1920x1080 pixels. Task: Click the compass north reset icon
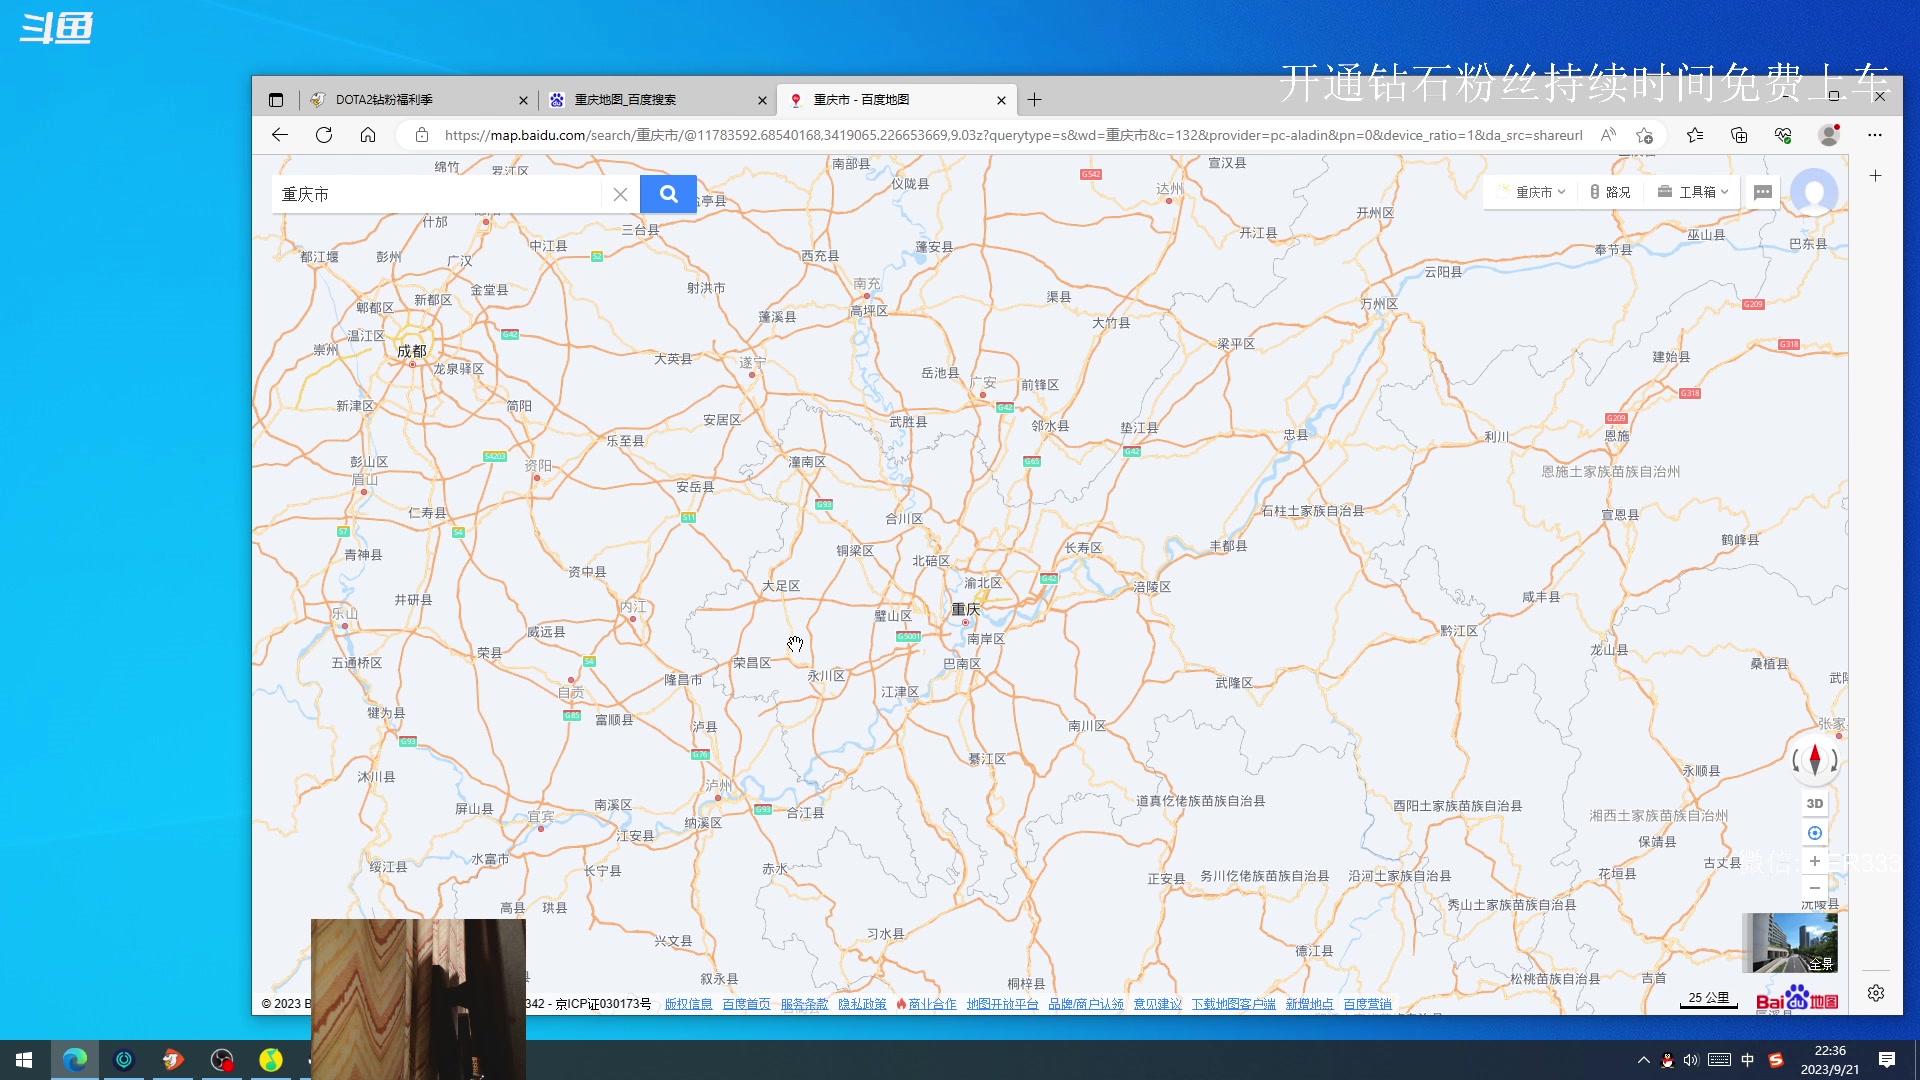(1814, 761)
